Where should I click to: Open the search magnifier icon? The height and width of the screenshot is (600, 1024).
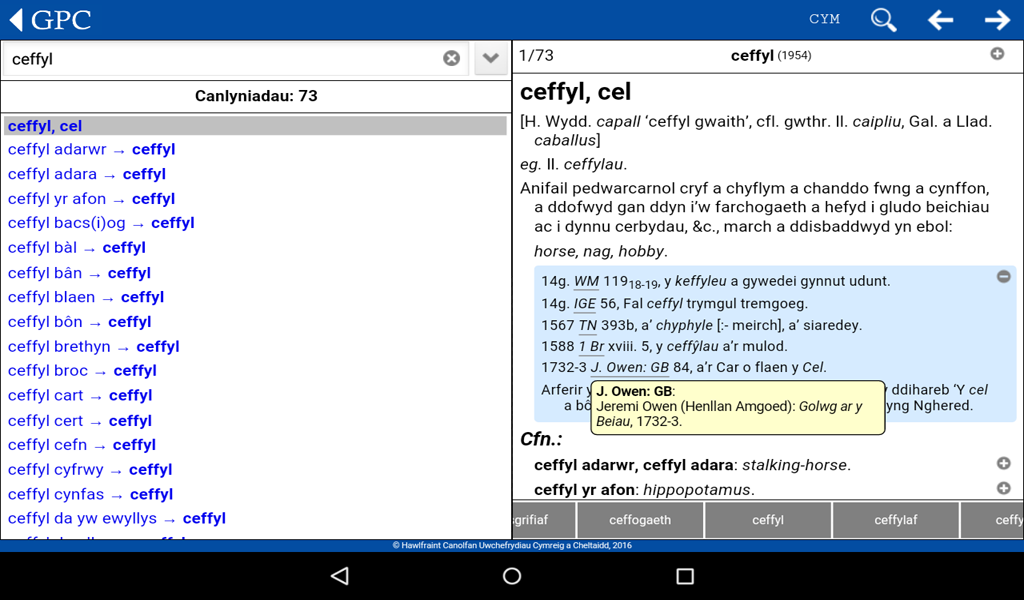883,19
